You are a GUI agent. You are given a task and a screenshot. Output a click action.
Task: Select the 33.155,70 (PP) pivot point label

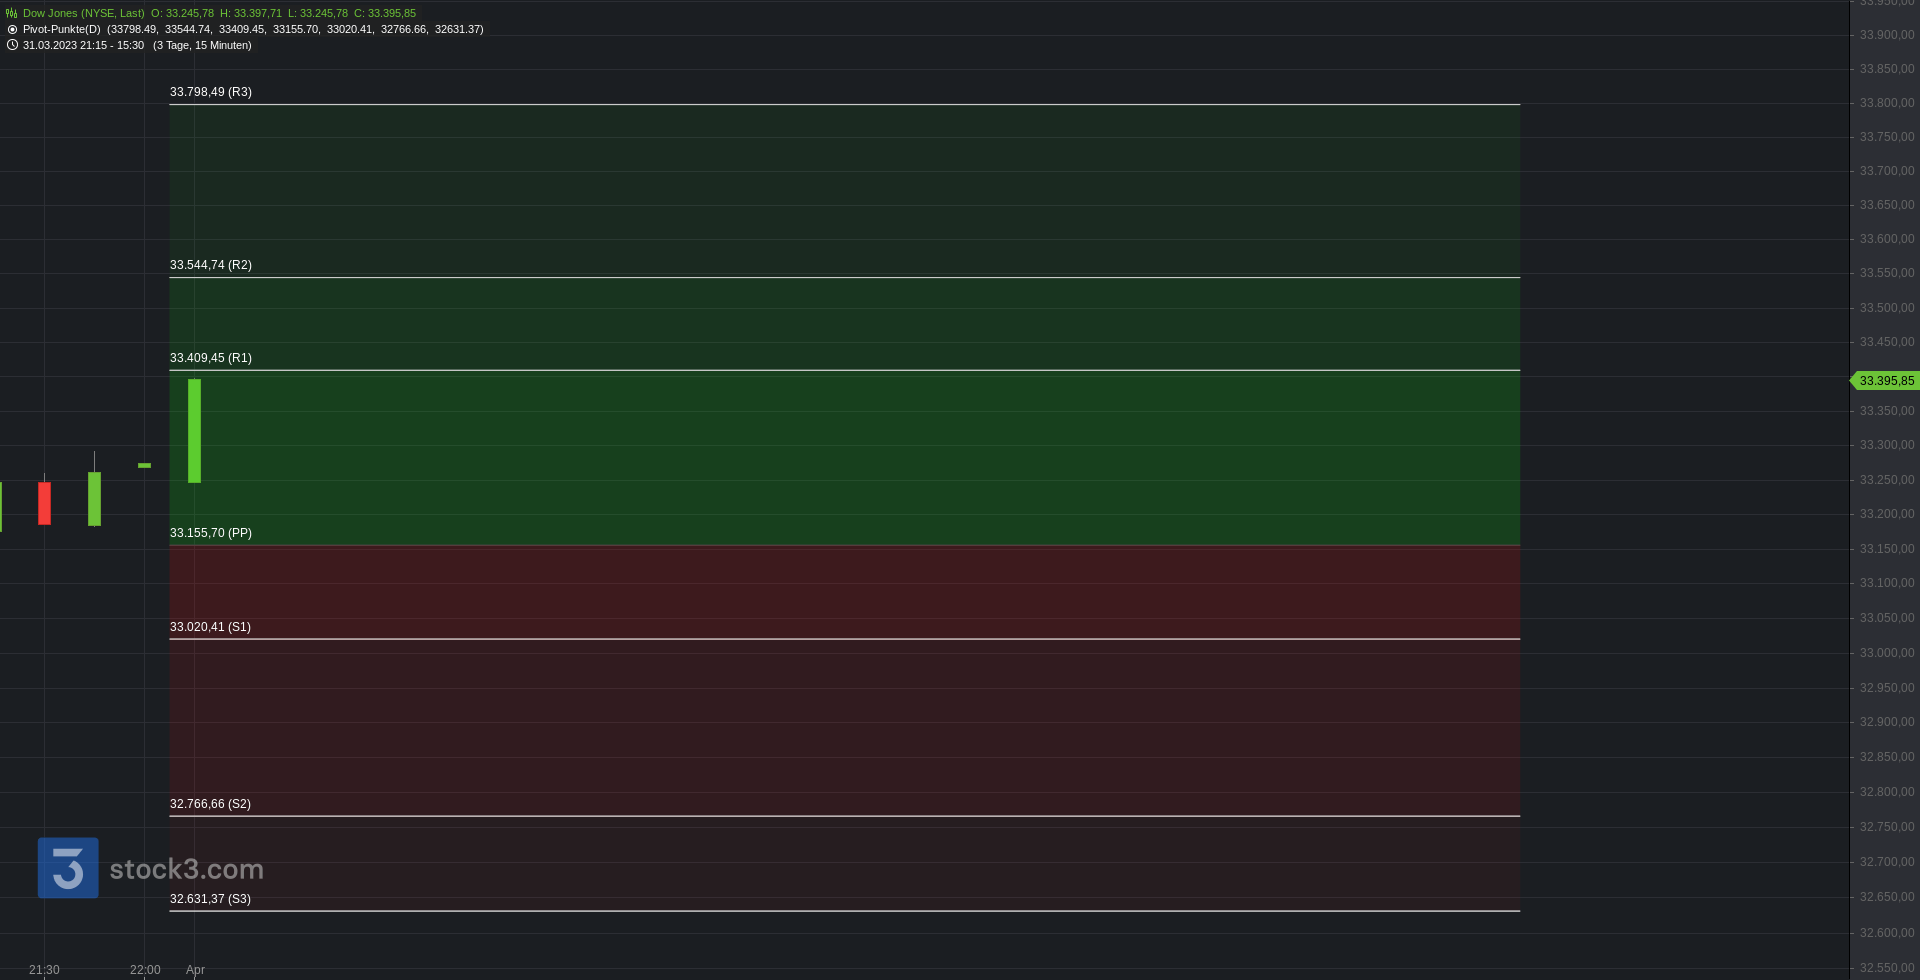point(211,533)
